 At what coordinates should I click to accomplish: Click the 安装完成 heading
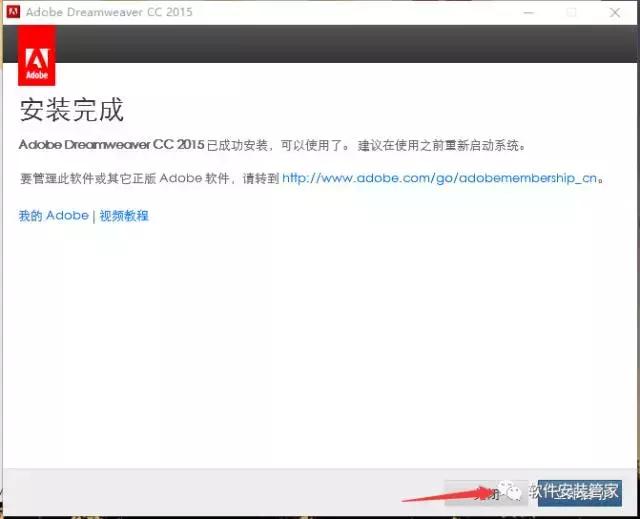click(71, 110)
